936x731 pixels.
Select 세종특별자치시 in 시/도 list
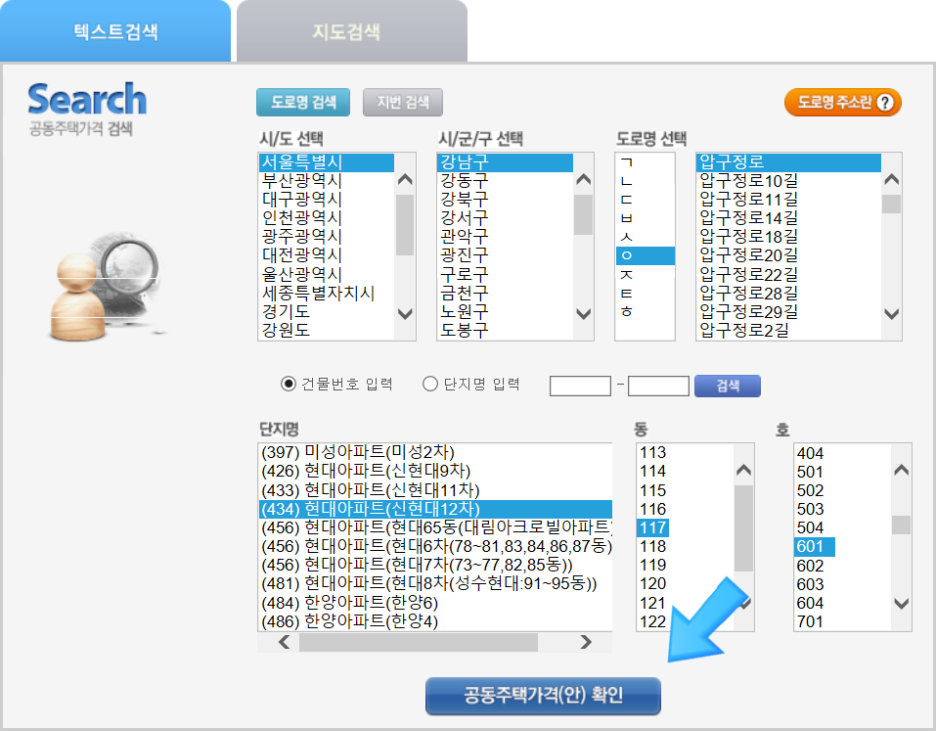coord(326,292)
